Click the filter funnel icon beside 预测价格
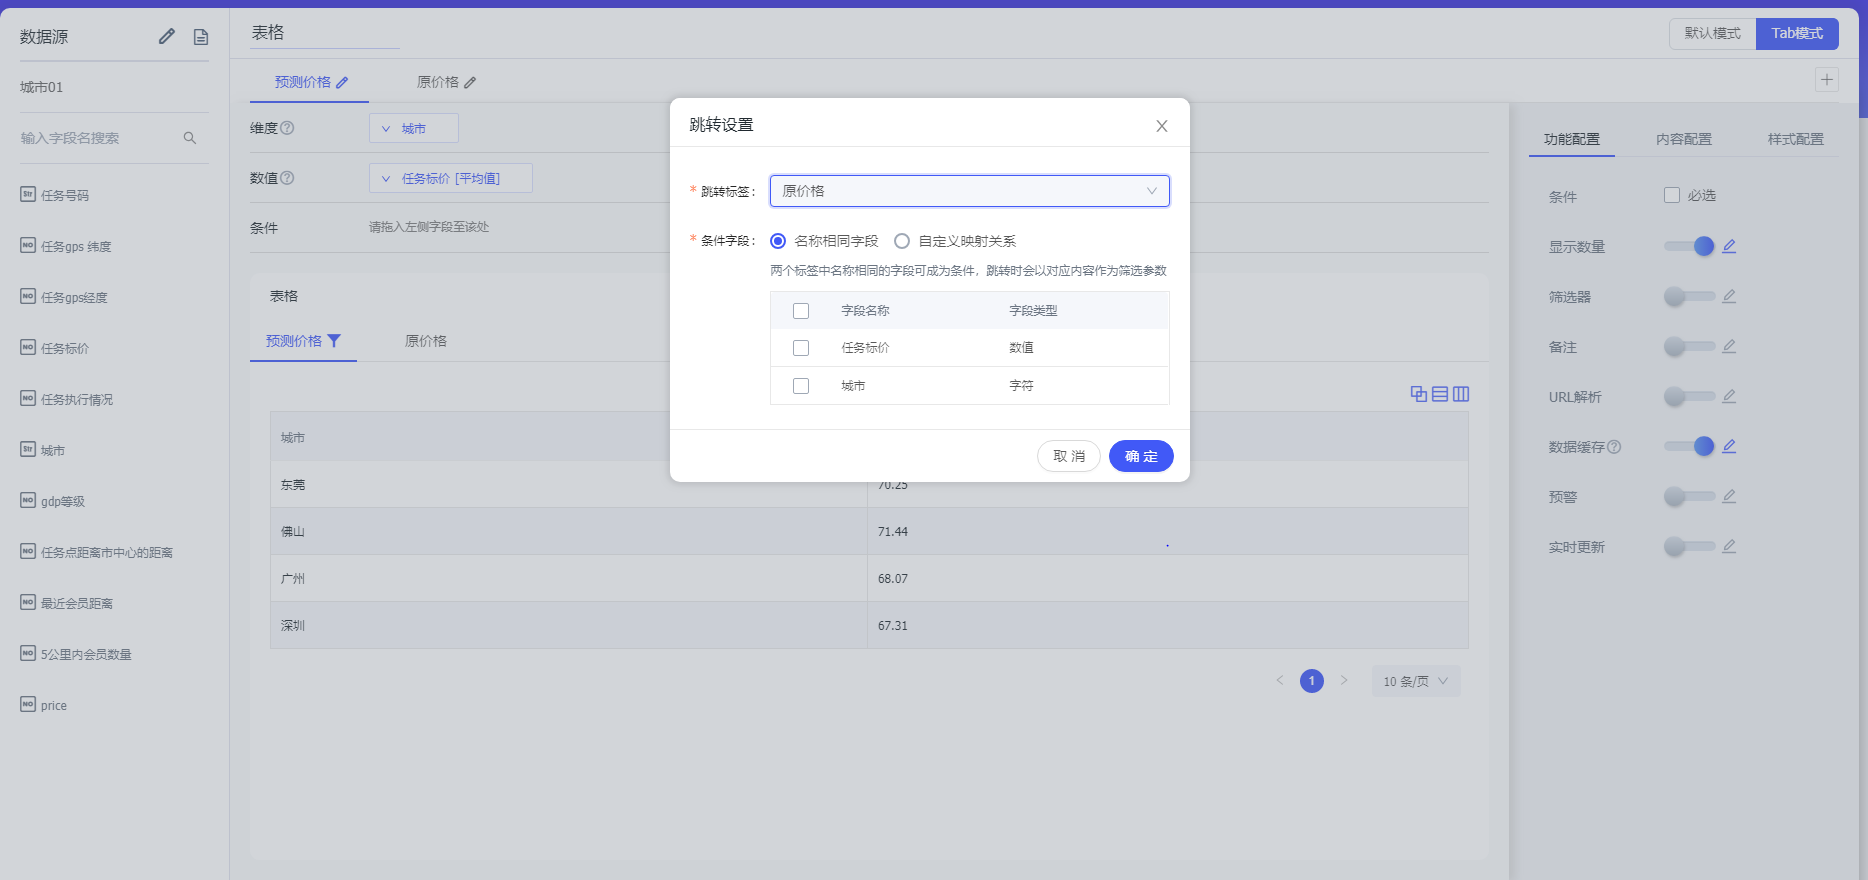 coord(335,341)
